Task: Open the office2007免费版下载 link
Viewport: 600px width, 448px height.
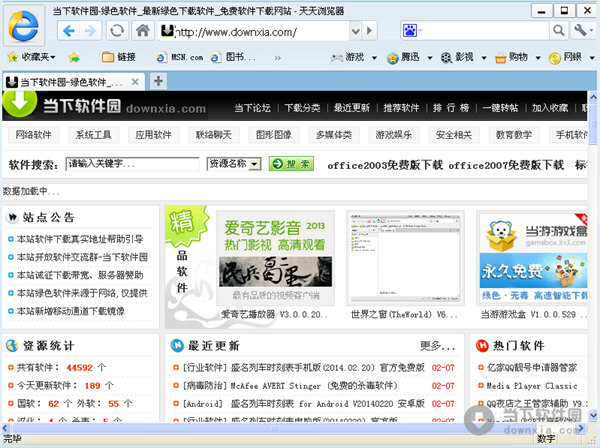Action: pyautogui.click(x=506, y=165)
